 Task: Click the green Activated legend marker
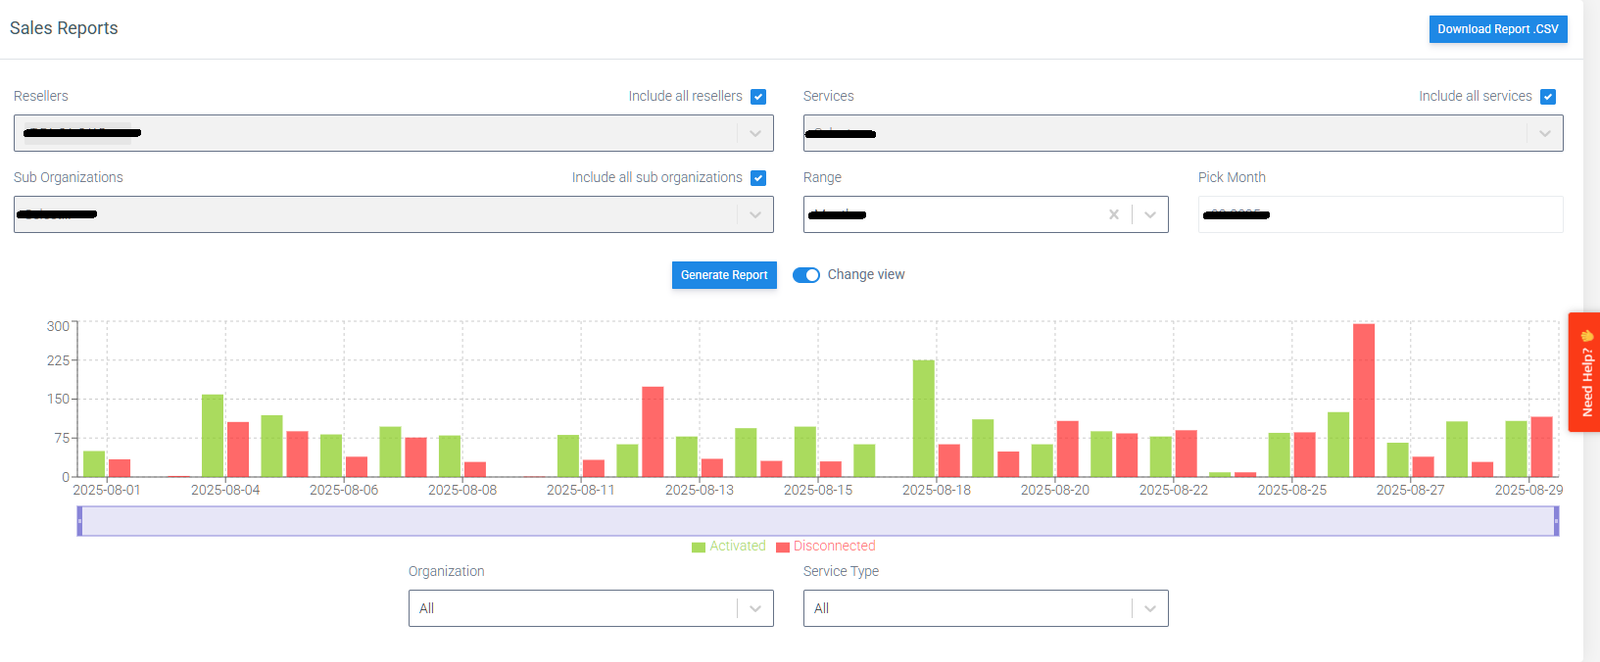[698, 547]
